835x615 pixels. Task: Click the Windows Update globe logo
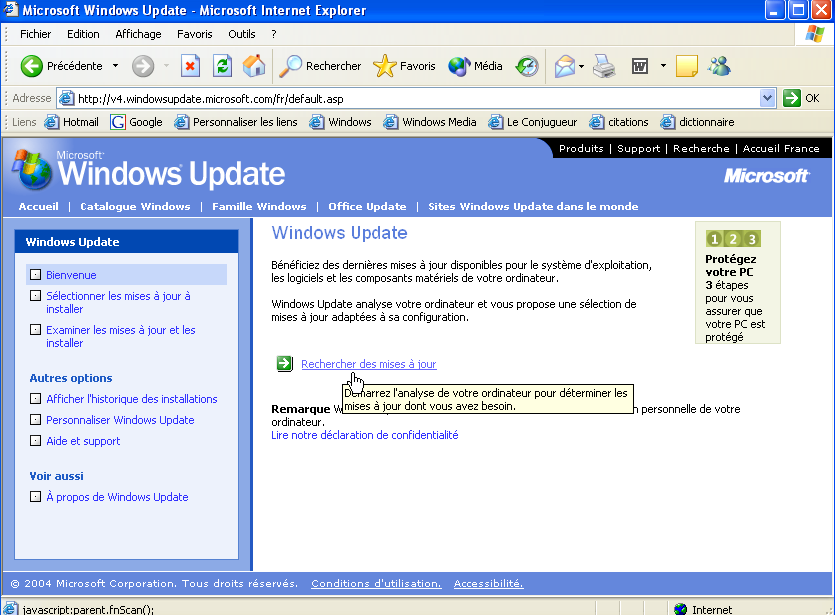tap(33, 170)
